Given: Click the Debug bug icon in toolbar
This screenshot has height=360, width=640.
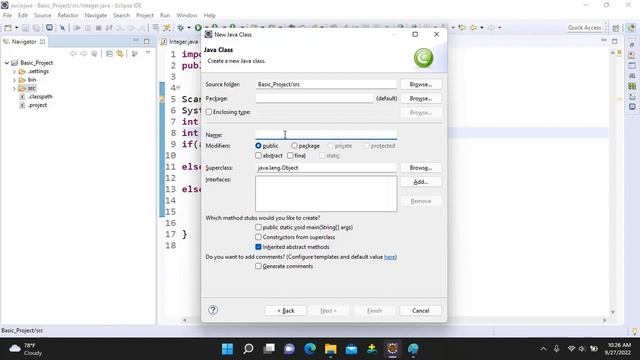Looking at the screenshot, I should coord(180,28).
